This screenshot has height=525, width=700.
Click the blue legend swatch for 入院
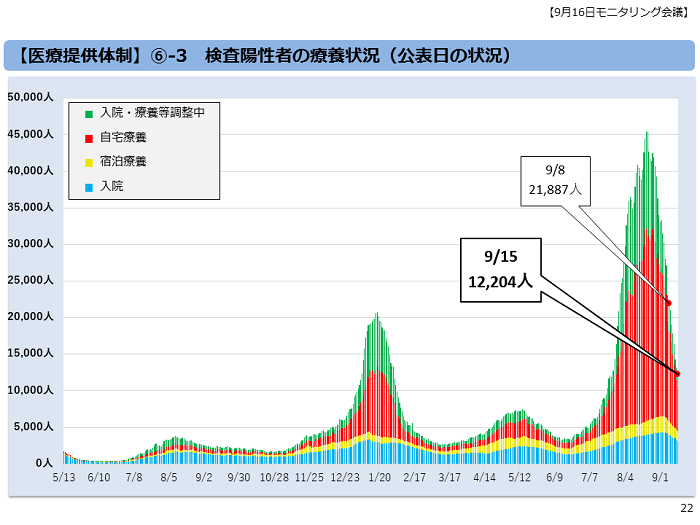coord(89,188)
